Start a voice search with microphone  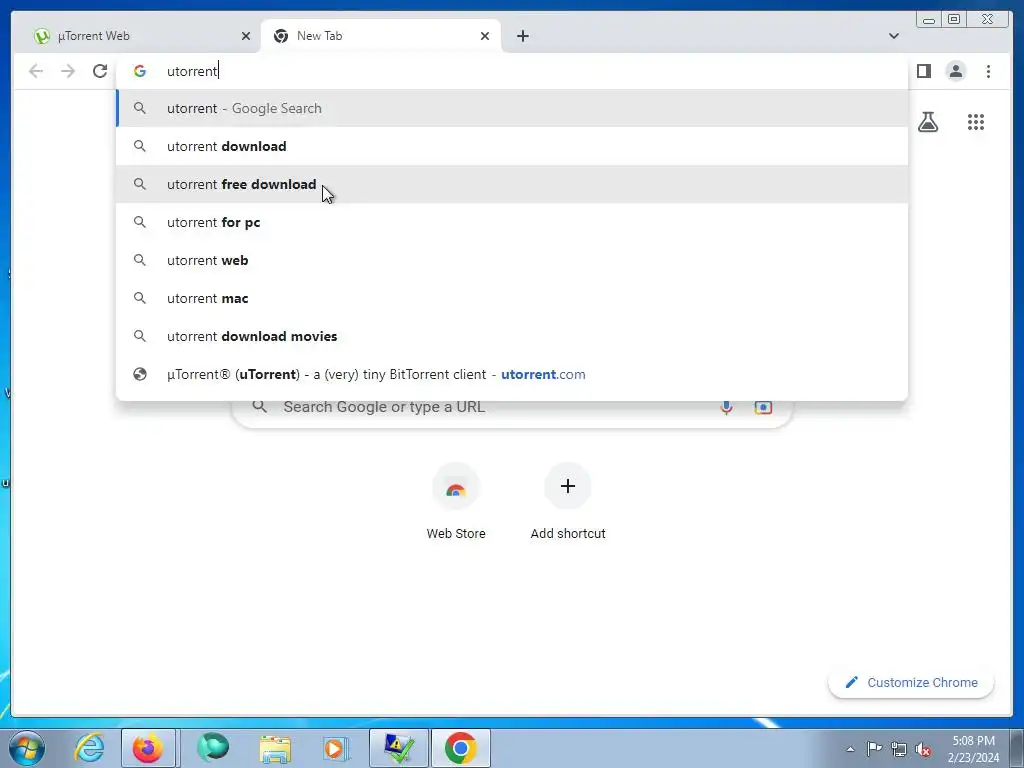(726, 407)
